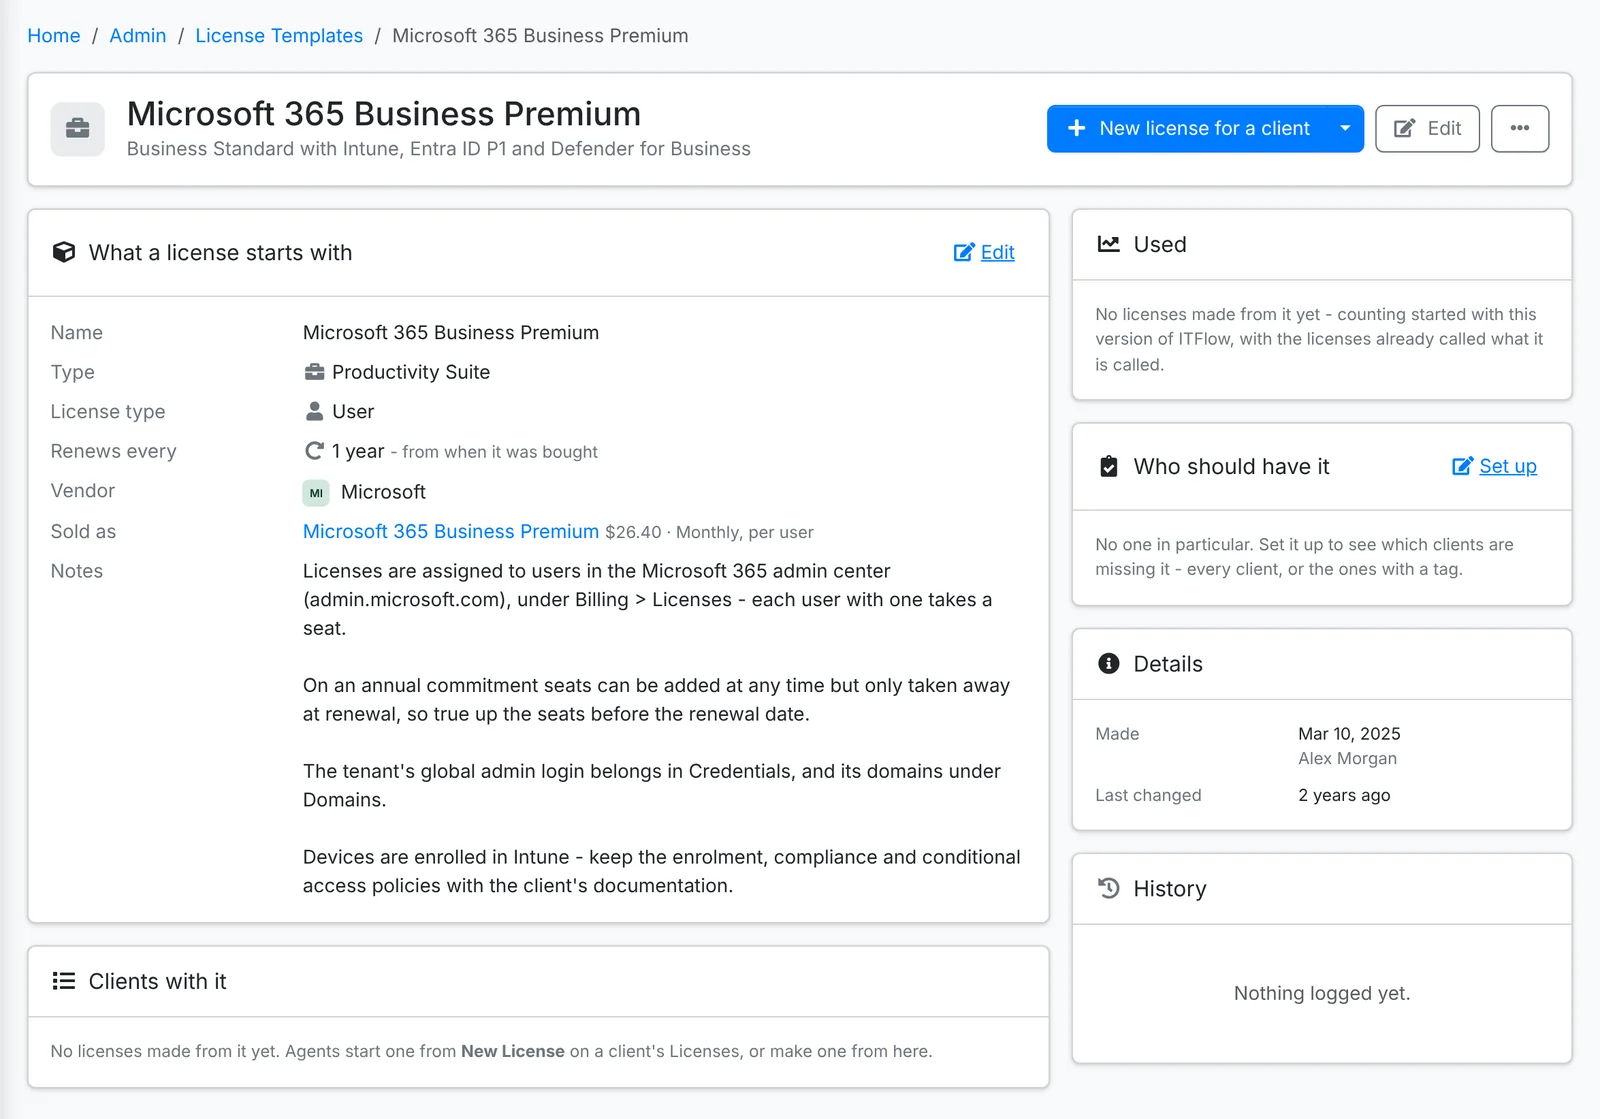1600x1119 pixels.
Task: Click the 'Microsoft 365 Business Premium' breadcrumb text
Action: click(x=540, y=36)
